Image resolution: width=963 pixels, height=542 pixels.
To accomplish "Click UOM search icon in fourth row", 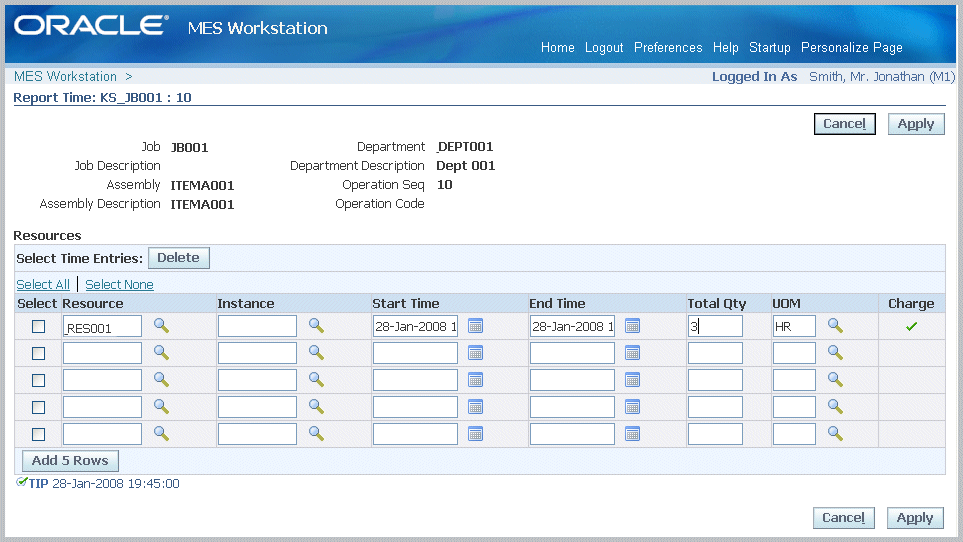I will [x=835, y=406].
